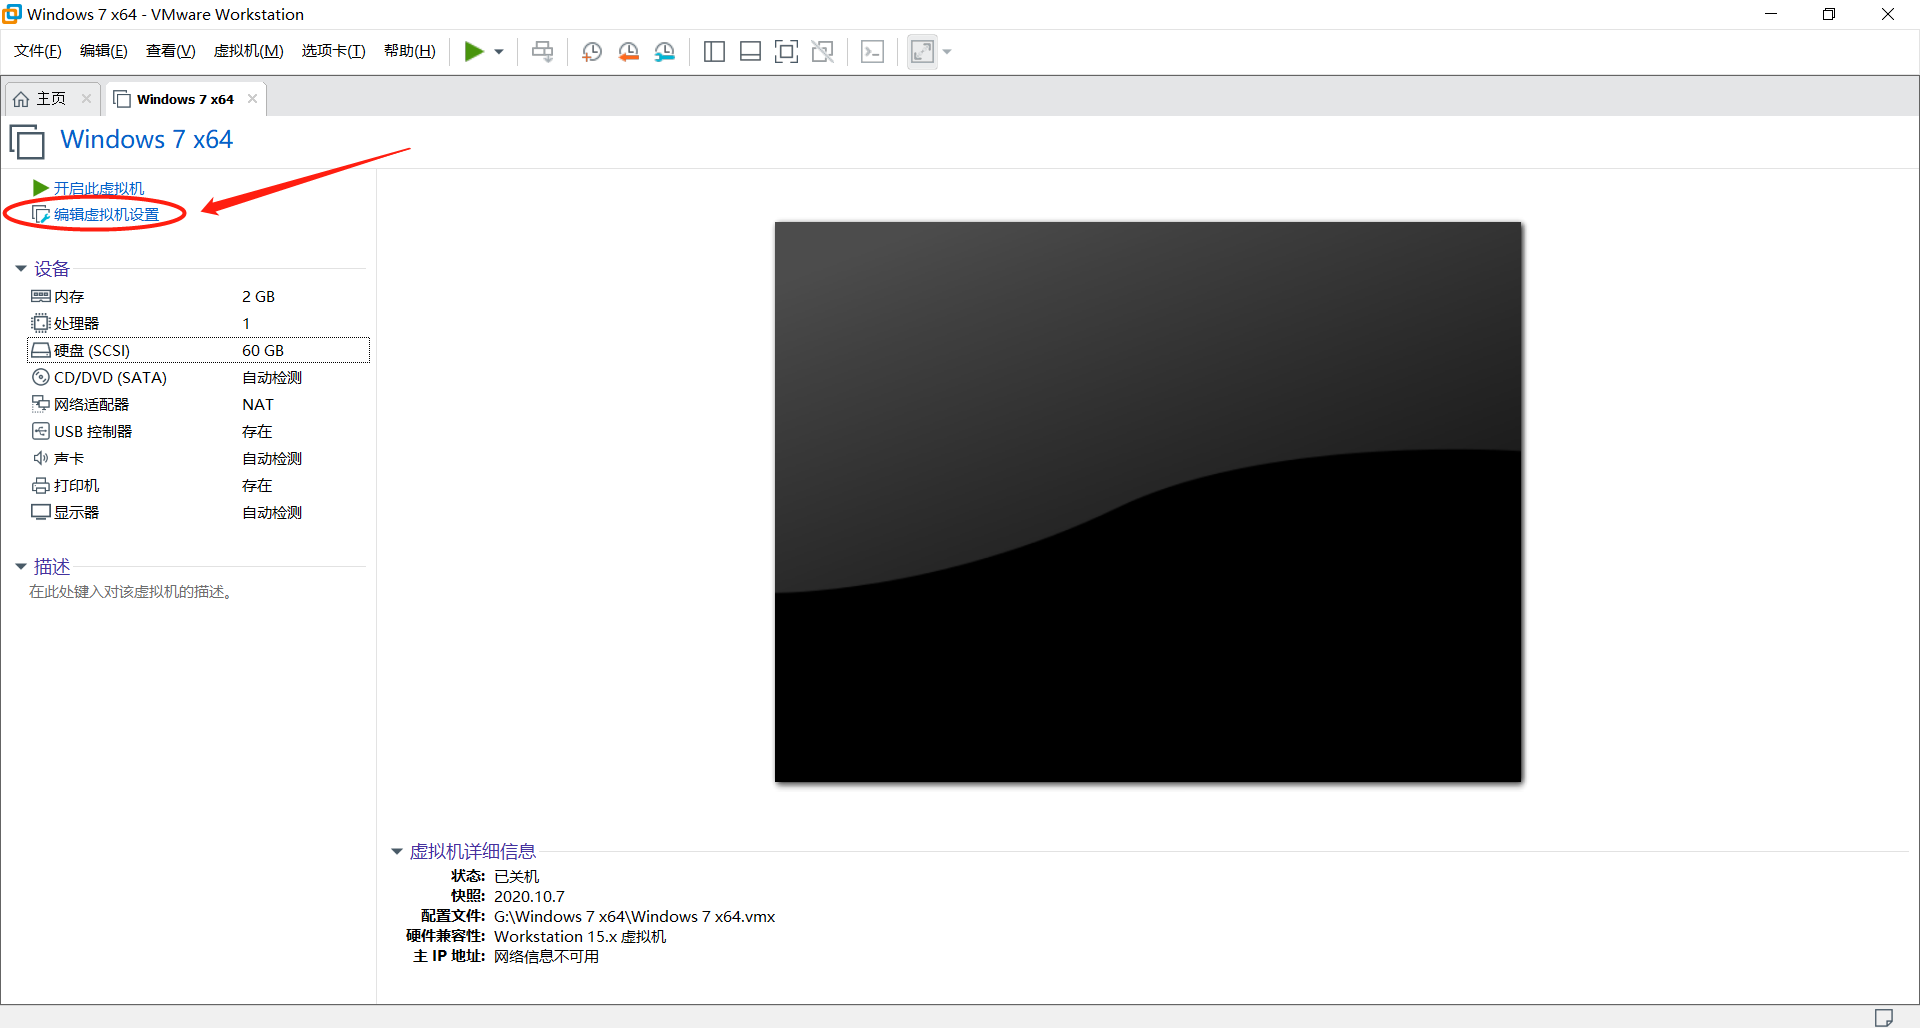Screen dimensions: 1920x1028
Task: Open 编辑虚拟机设置
Action: (x=103, y=213)
